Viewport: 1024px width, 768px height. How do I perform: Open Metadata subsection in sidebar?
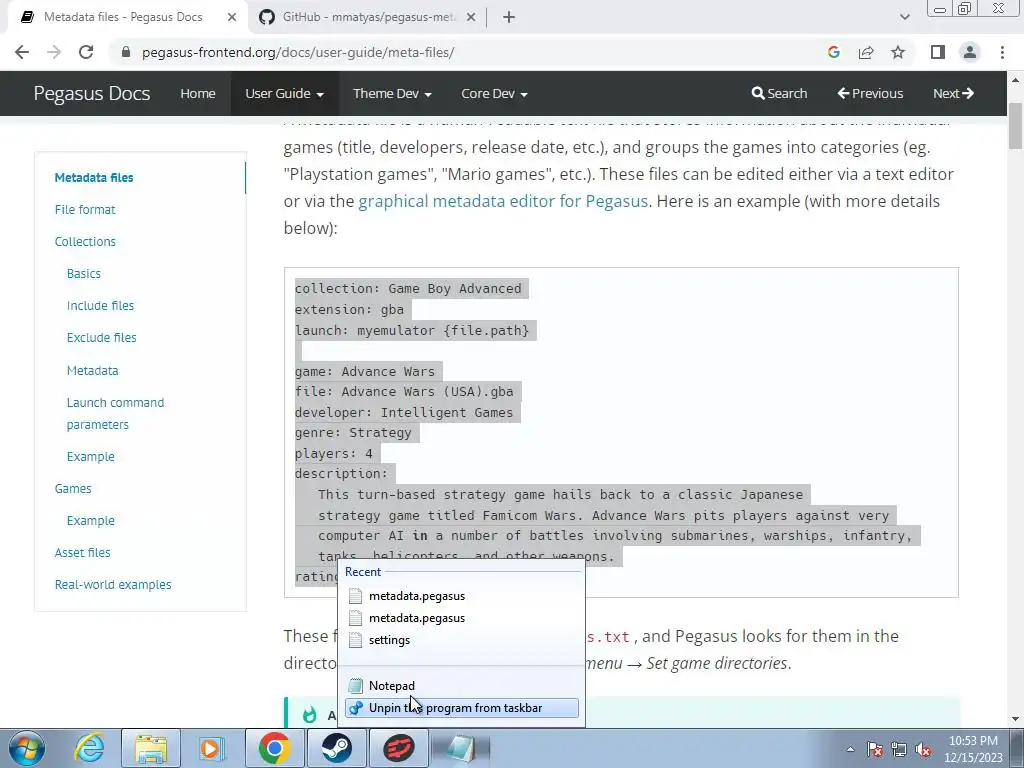pos(92,370)
